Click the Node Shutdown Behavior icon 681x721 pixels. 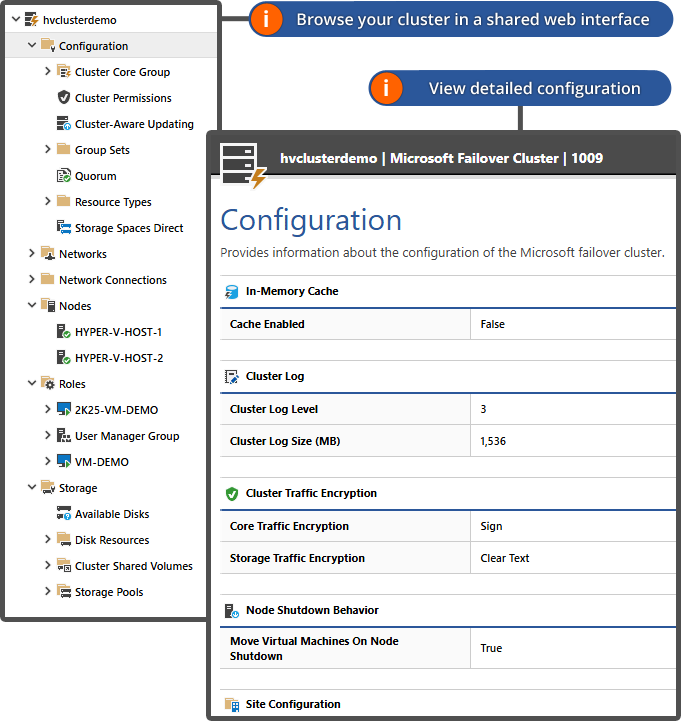point(232,611)
